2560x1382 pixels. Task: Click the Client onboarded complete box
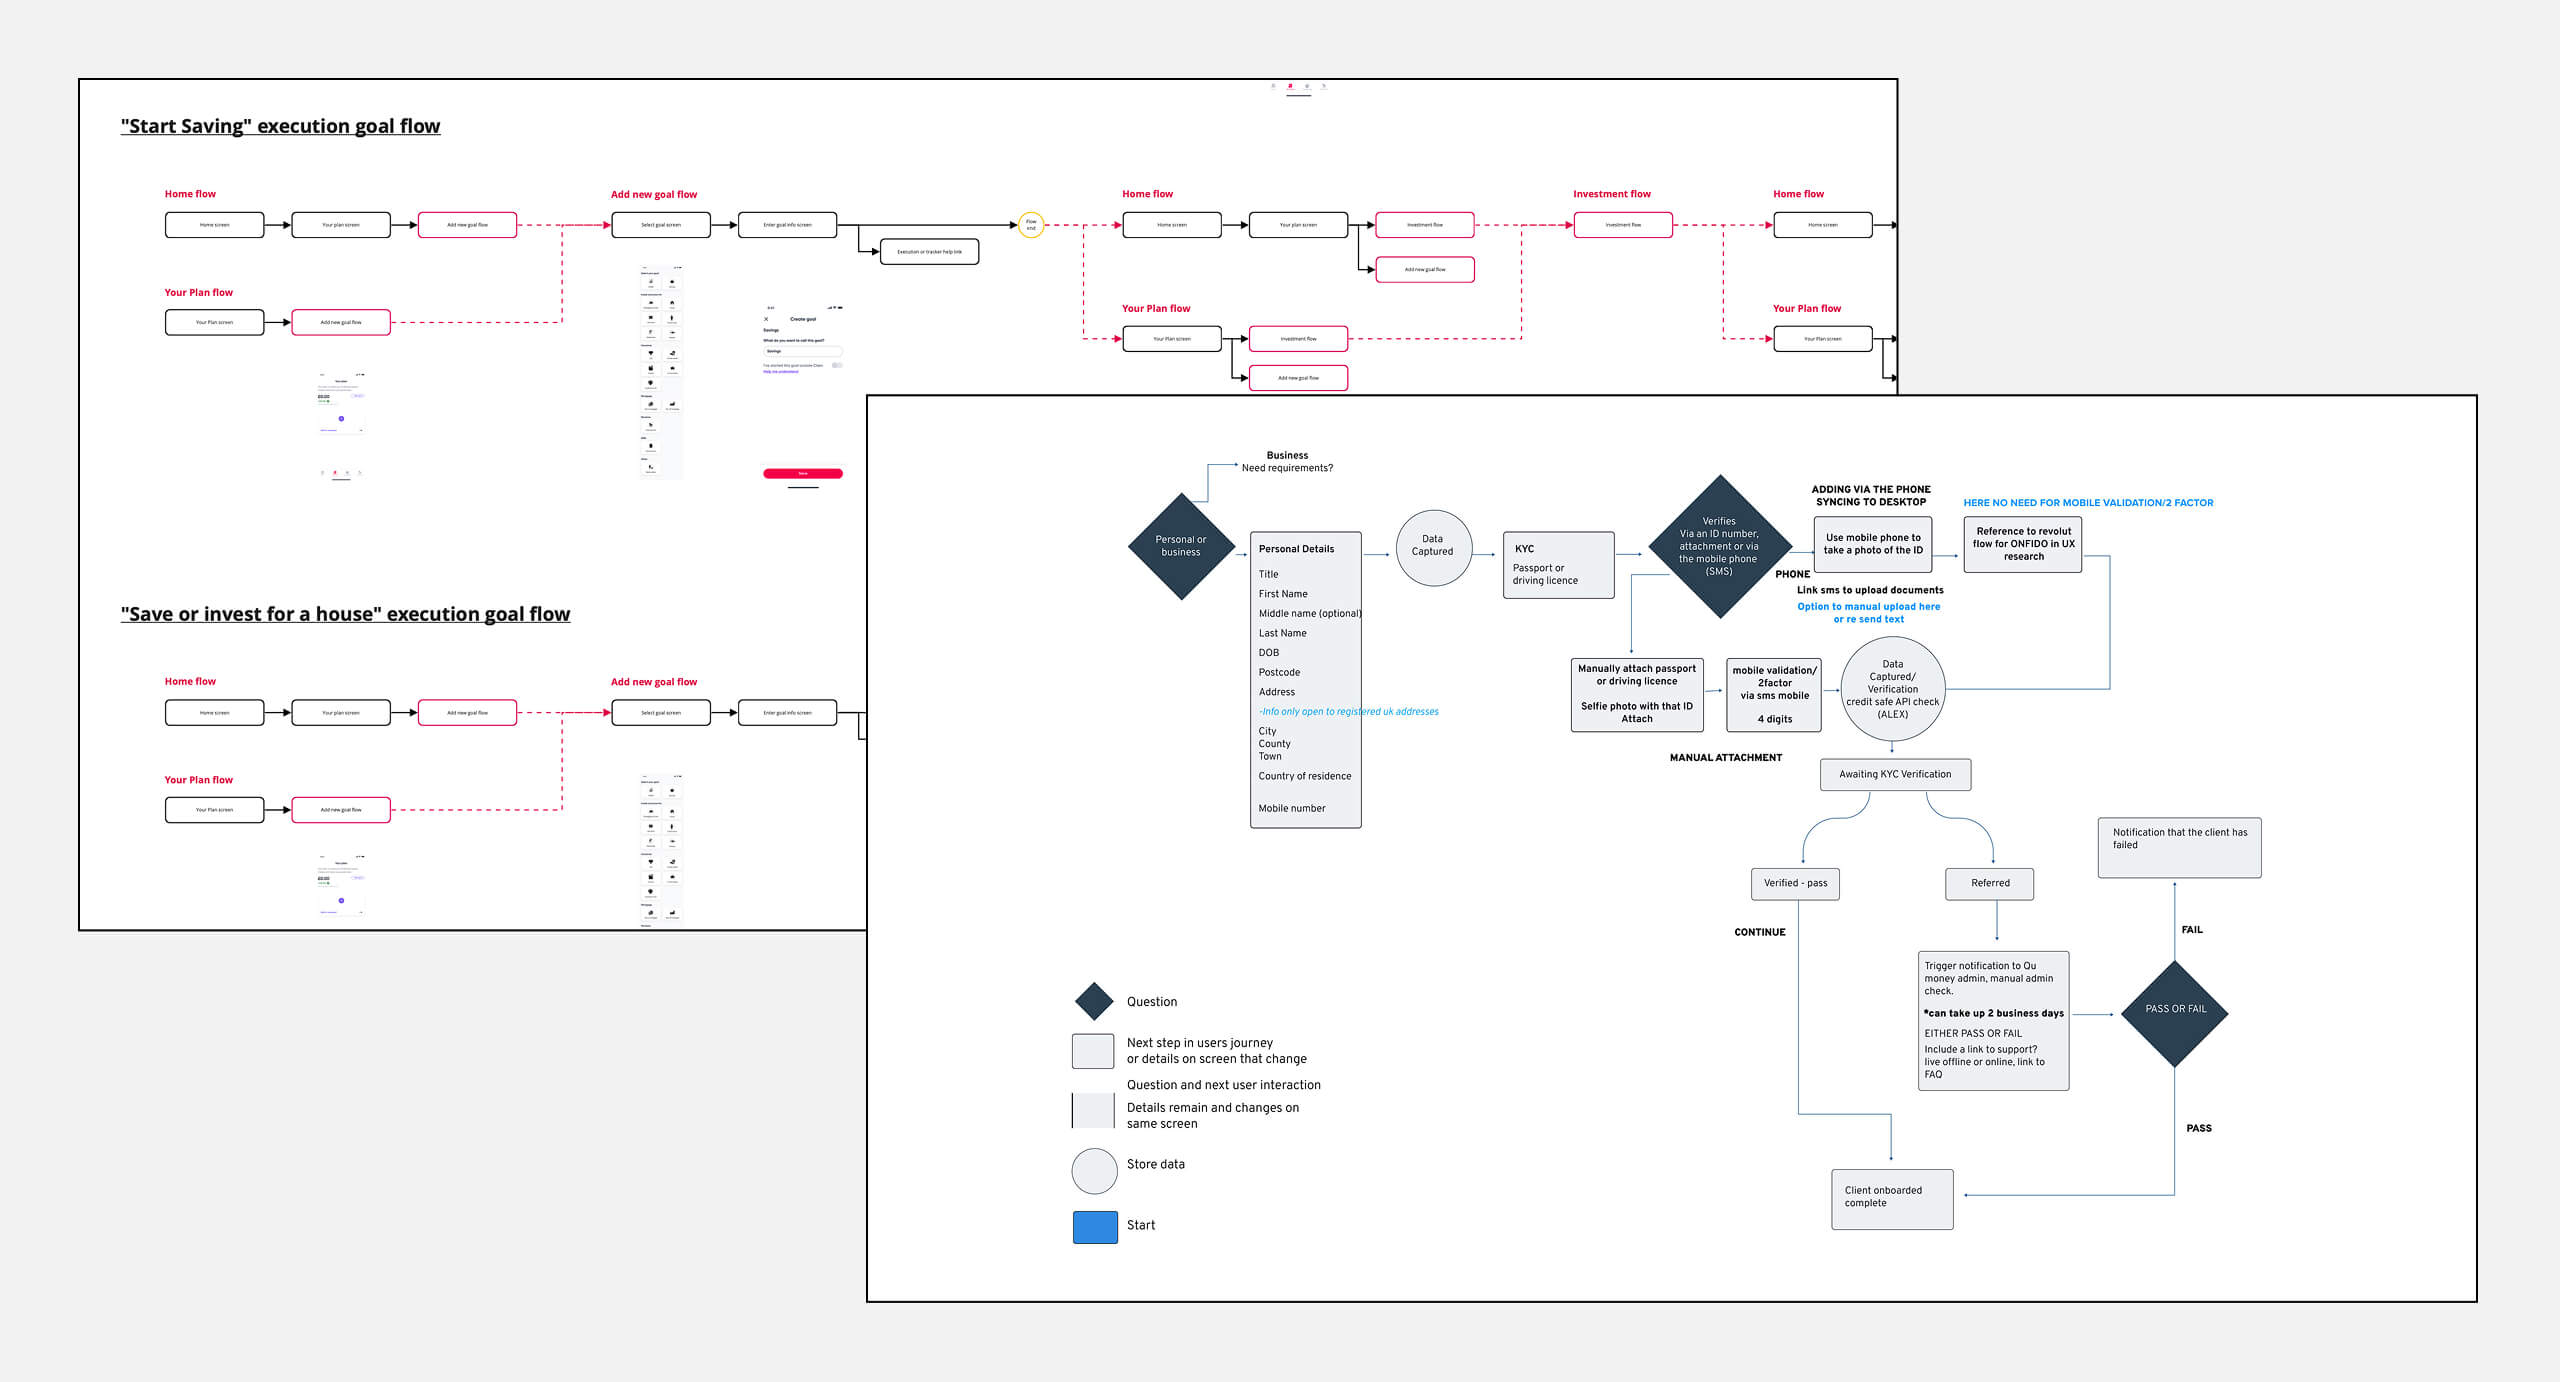point(1891,1198)
